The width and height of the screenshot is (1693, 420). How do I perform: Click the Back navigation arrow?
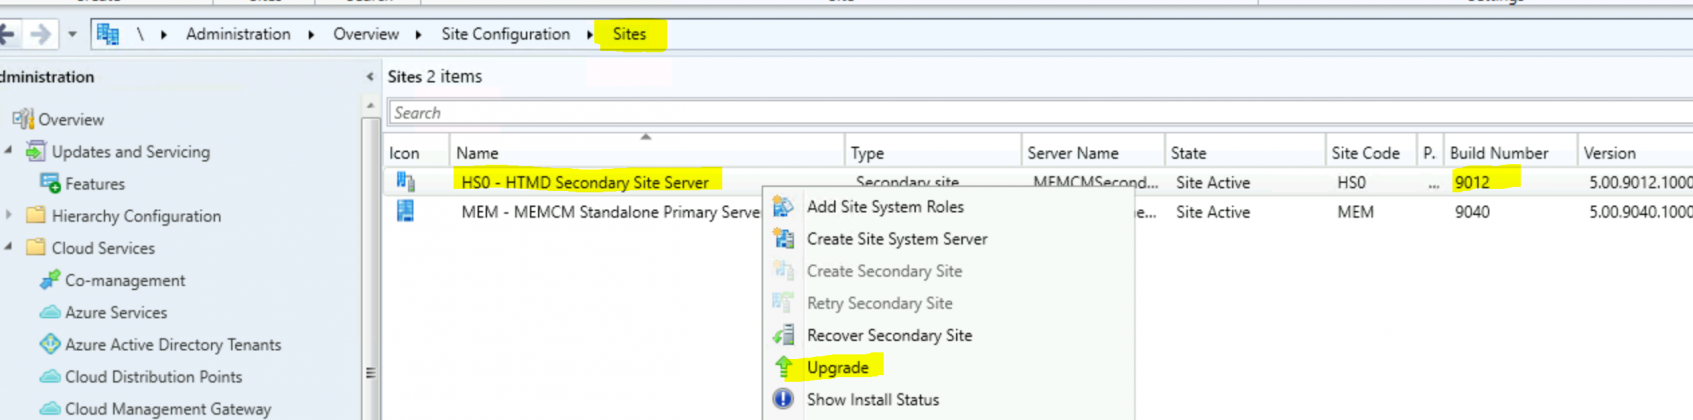[x=8, y=34]
